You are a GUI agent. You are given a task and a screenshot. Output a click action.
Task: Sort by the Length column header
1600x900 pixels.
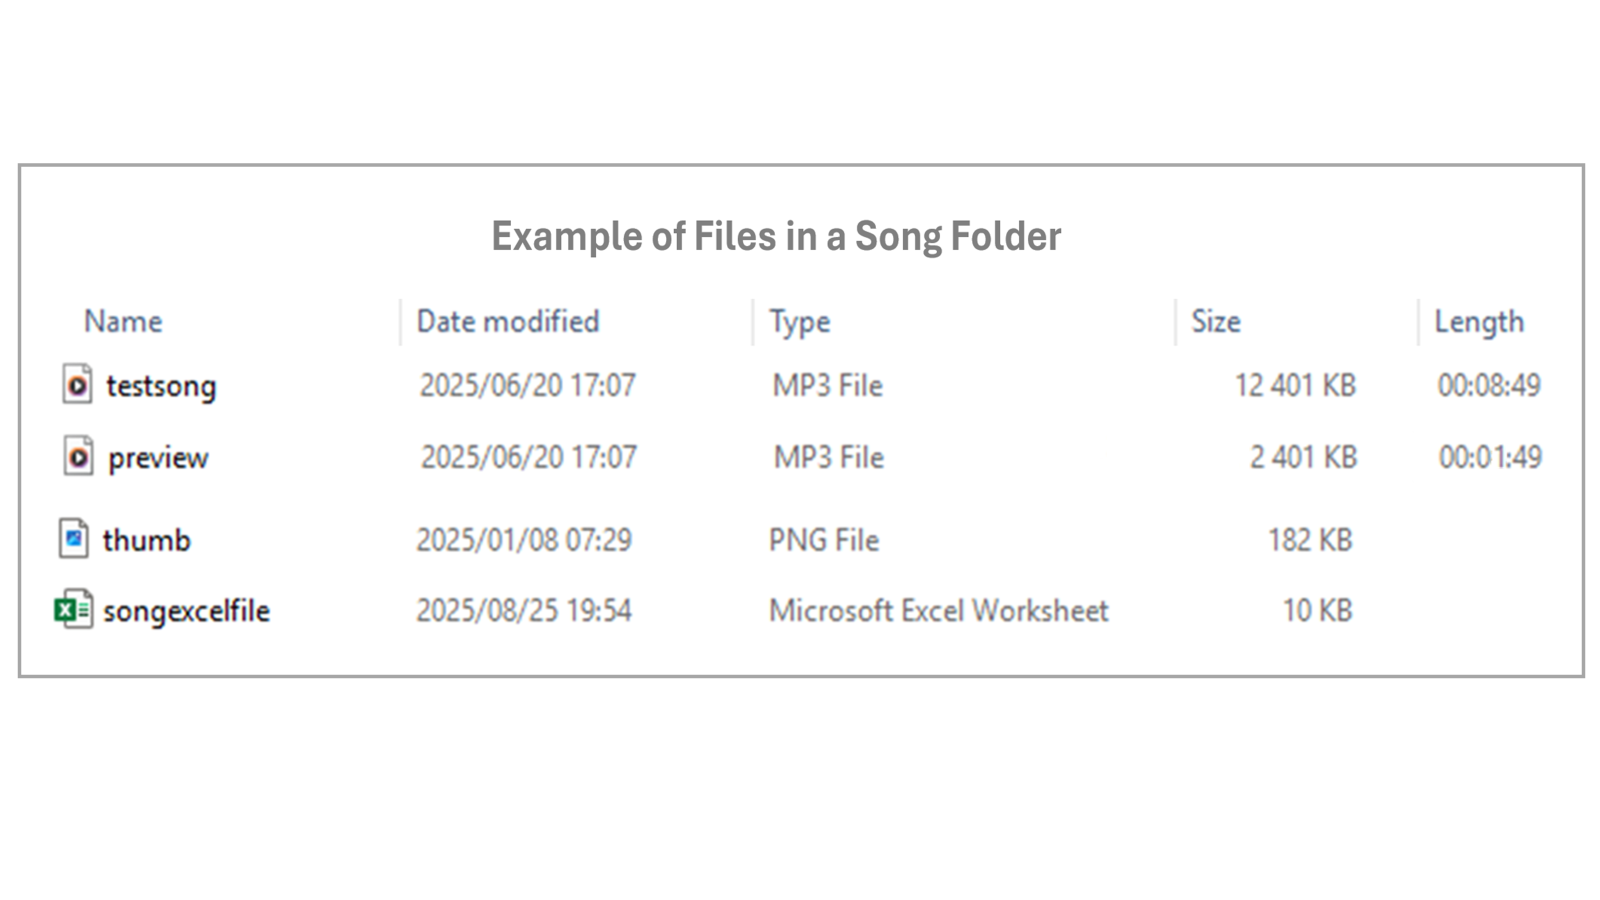[x=1479, y=322]
